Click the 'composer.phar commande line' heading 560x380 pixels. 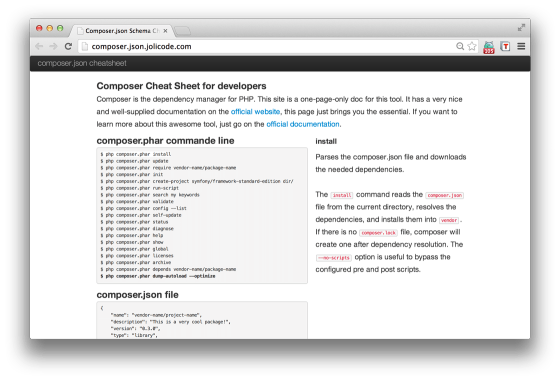point(165,141)
